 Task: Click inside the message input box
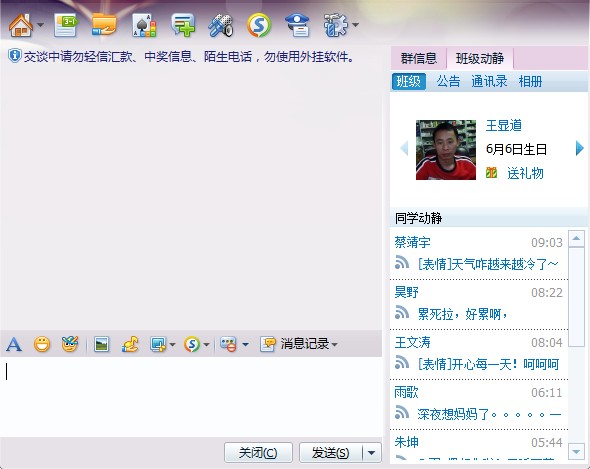pyautogui.click(x=191, y=396)
